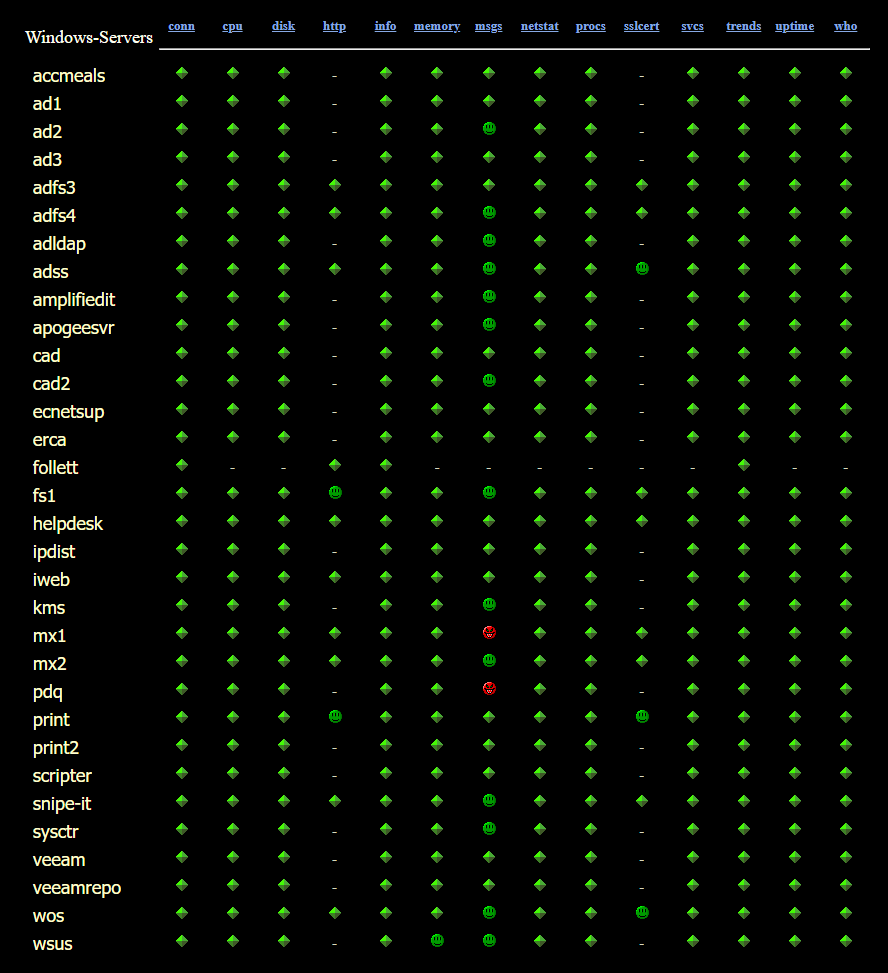The image size is (888, 973).
Task: Click the cad host name
Action: 47,356
